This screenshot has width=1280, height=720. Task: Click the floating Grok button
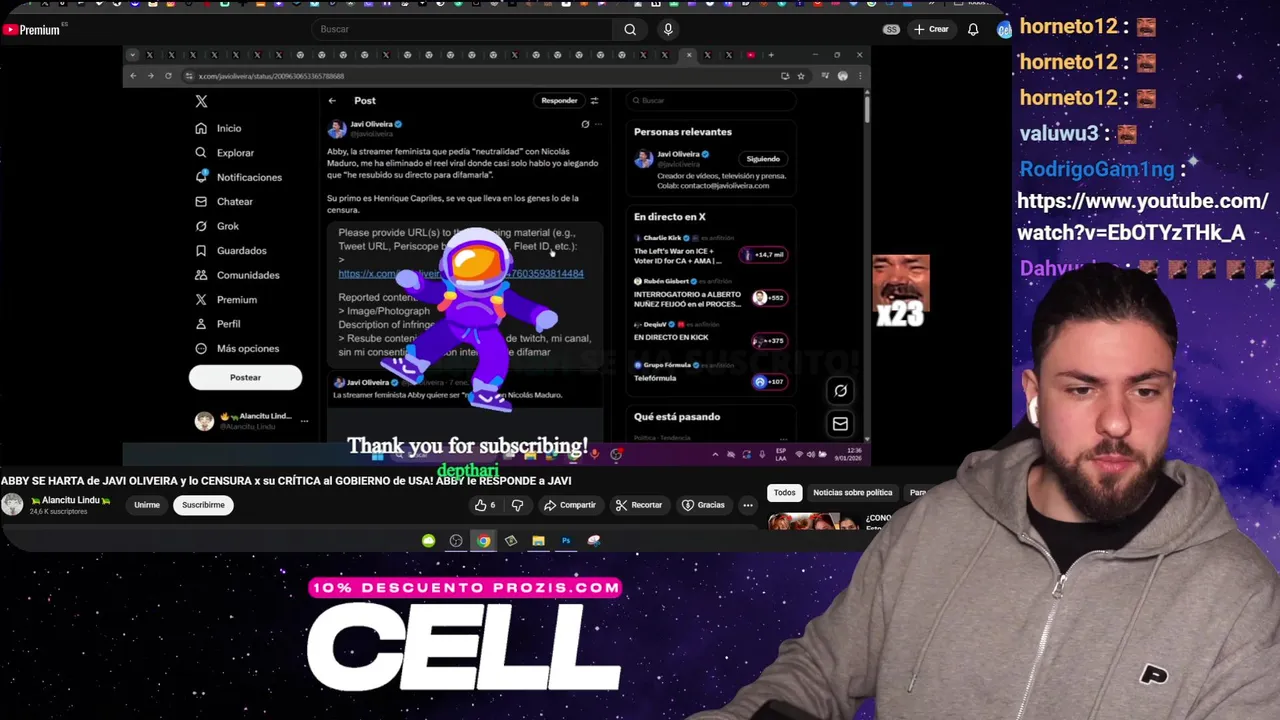840,391
